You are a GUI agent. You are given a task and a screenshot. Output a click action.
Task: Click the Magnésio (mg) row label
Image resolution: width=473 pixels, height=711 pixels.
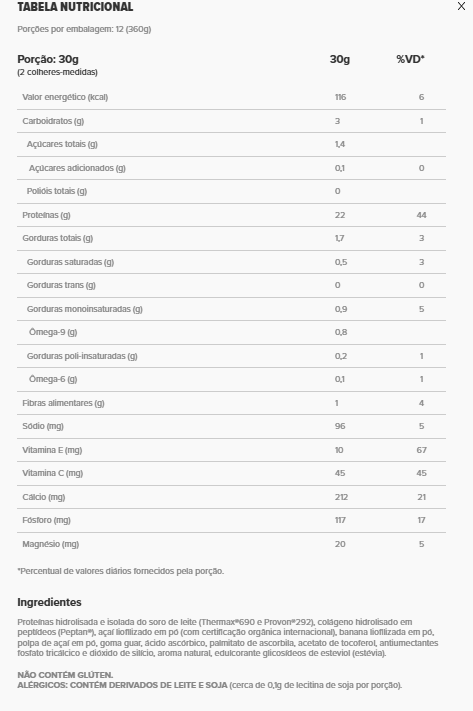click(50, 544)
